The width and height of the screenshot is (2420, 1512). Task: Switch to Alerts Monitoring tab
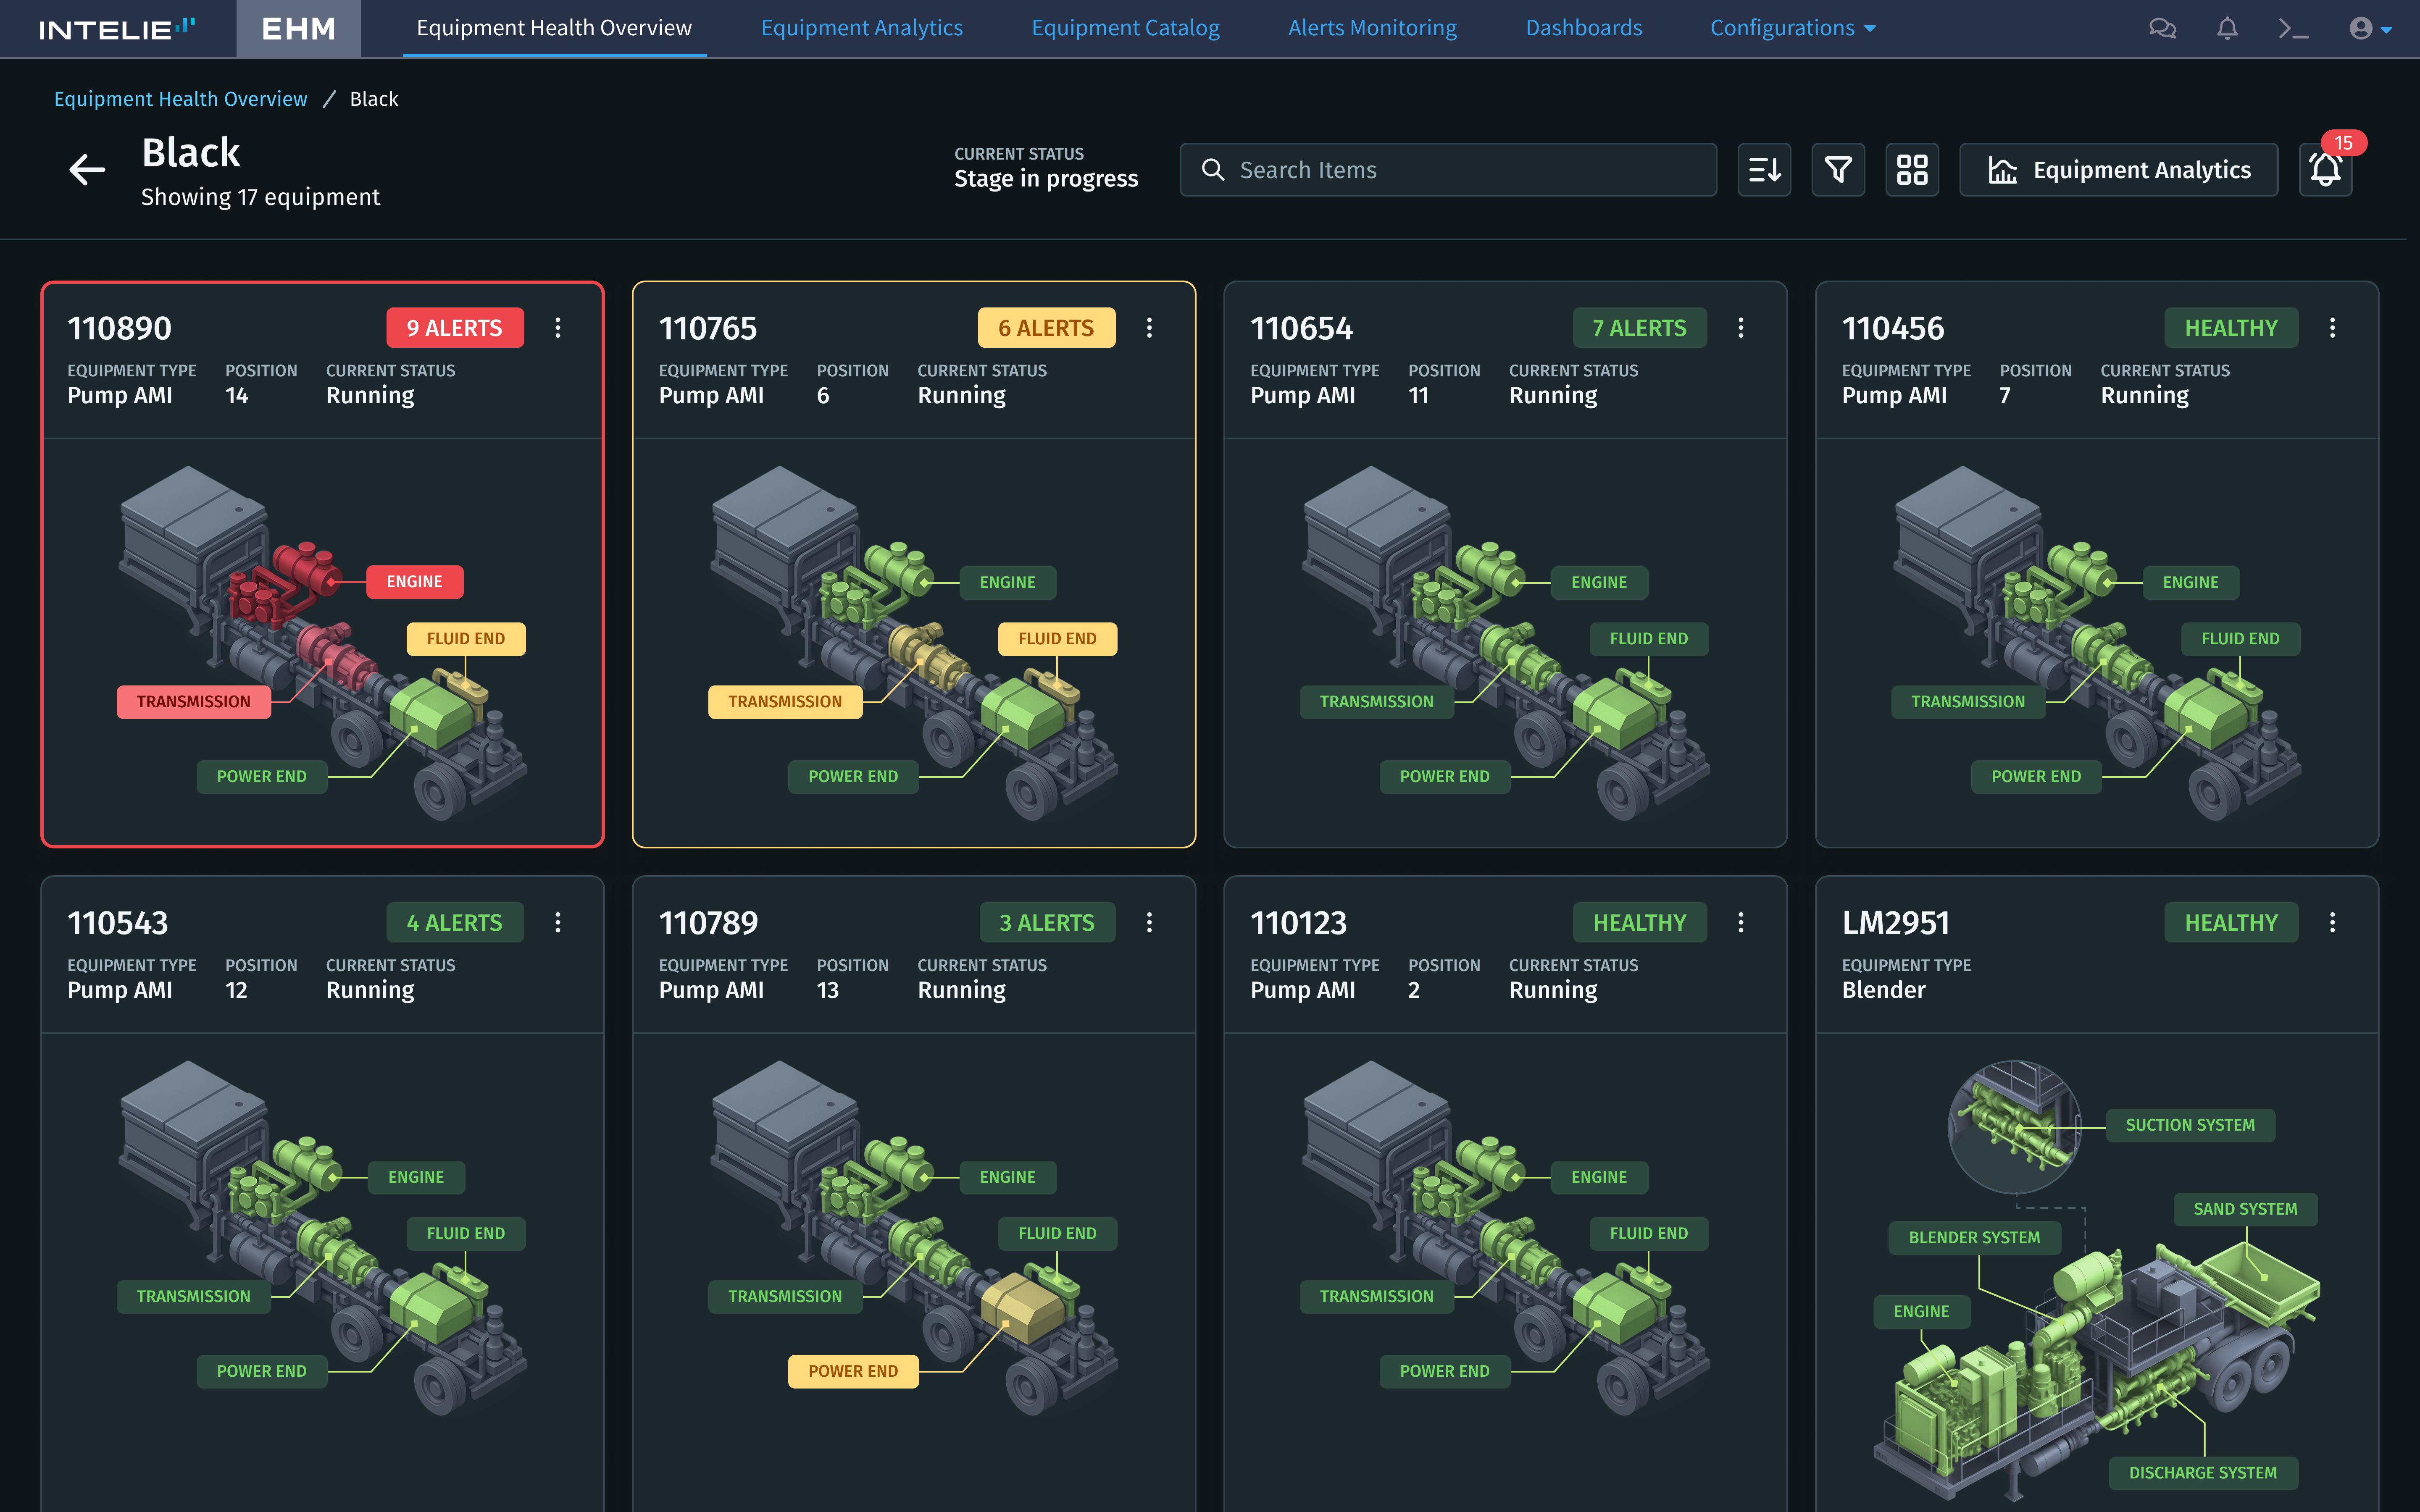pyautogui.click(x=1372, y=28)
